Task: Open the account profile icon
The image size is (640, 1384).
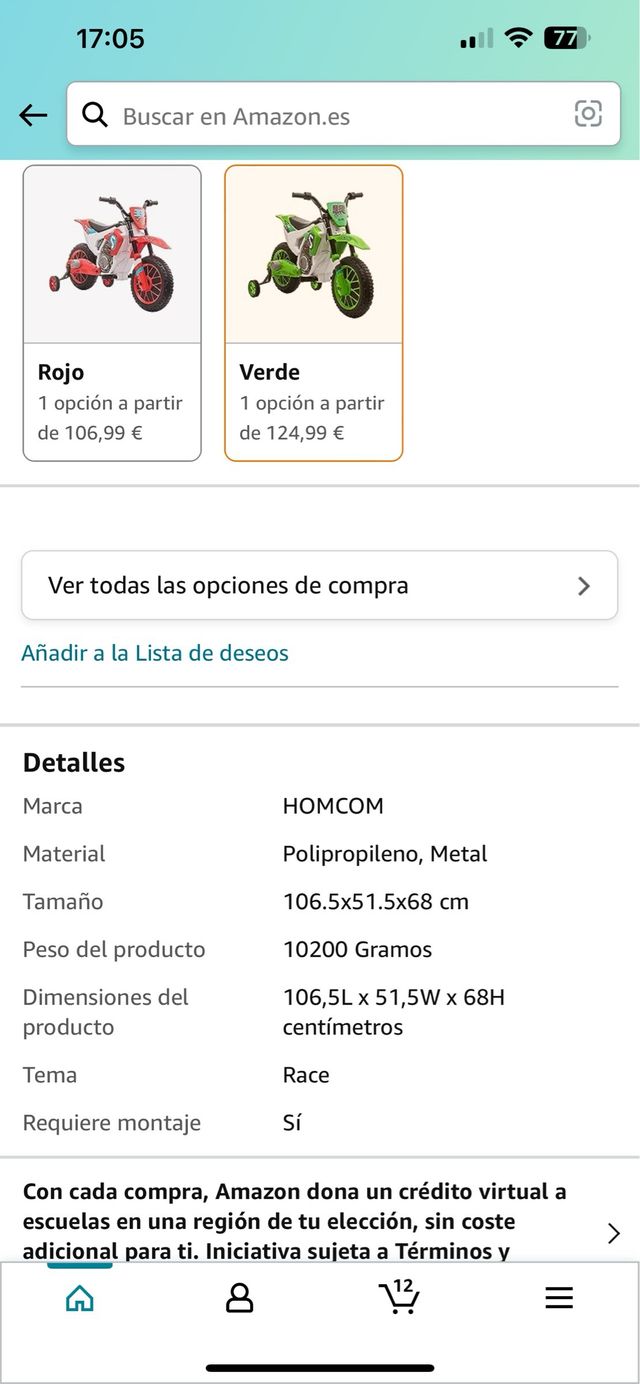Action: (x=239, y=1298)
